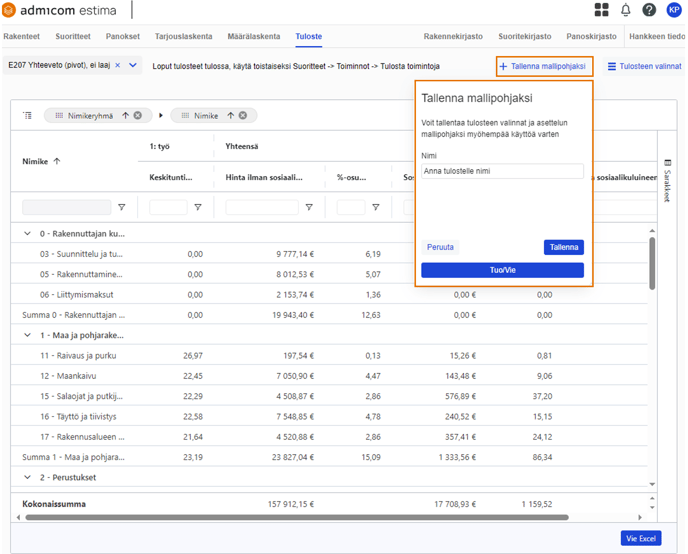Remove the Nimike grouping chip
The image size is (688, 554).
243,115
